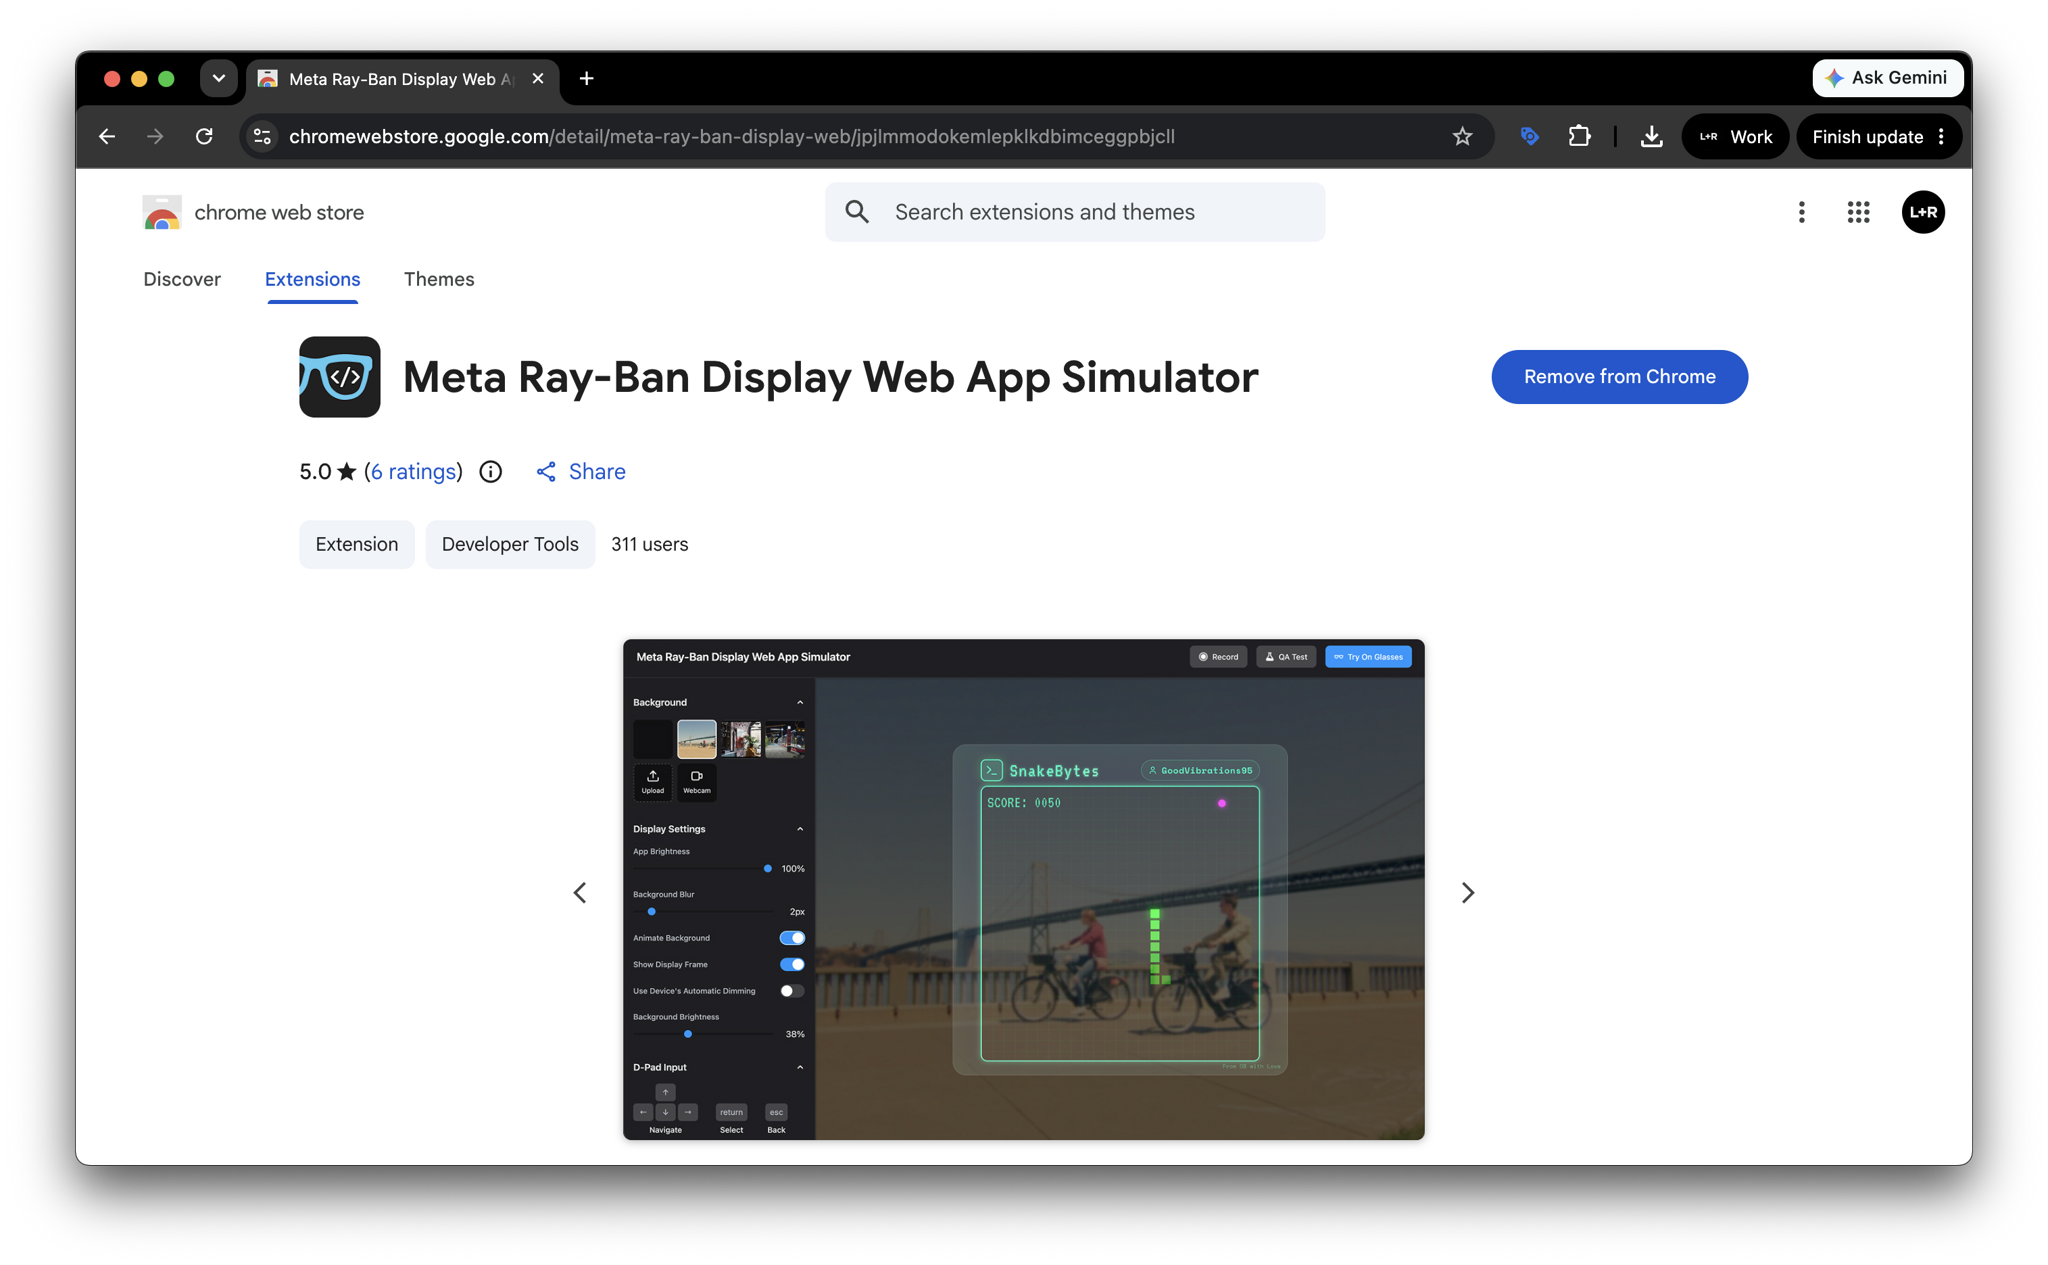Click the extension glasses icon
Image resolution: width=2048 pixels, height=1265 pixels.
pos(340,377)
